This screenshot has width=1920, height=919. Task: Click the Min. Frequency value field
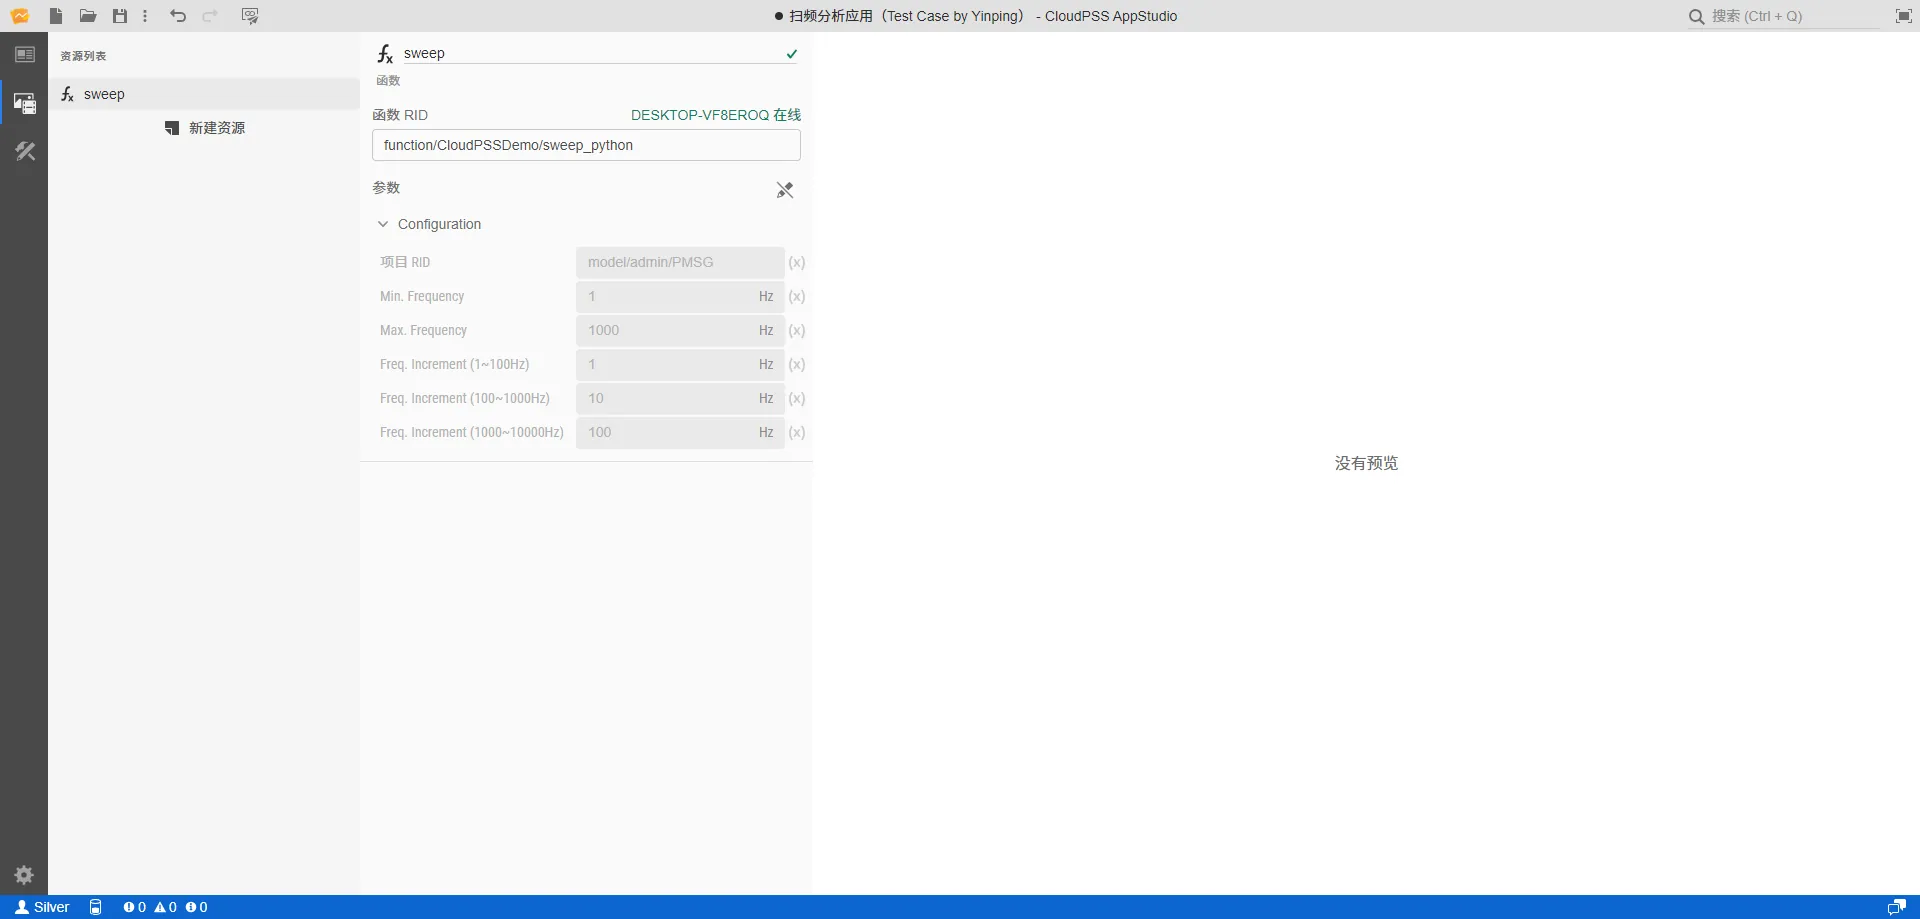[x=680, y=296]
